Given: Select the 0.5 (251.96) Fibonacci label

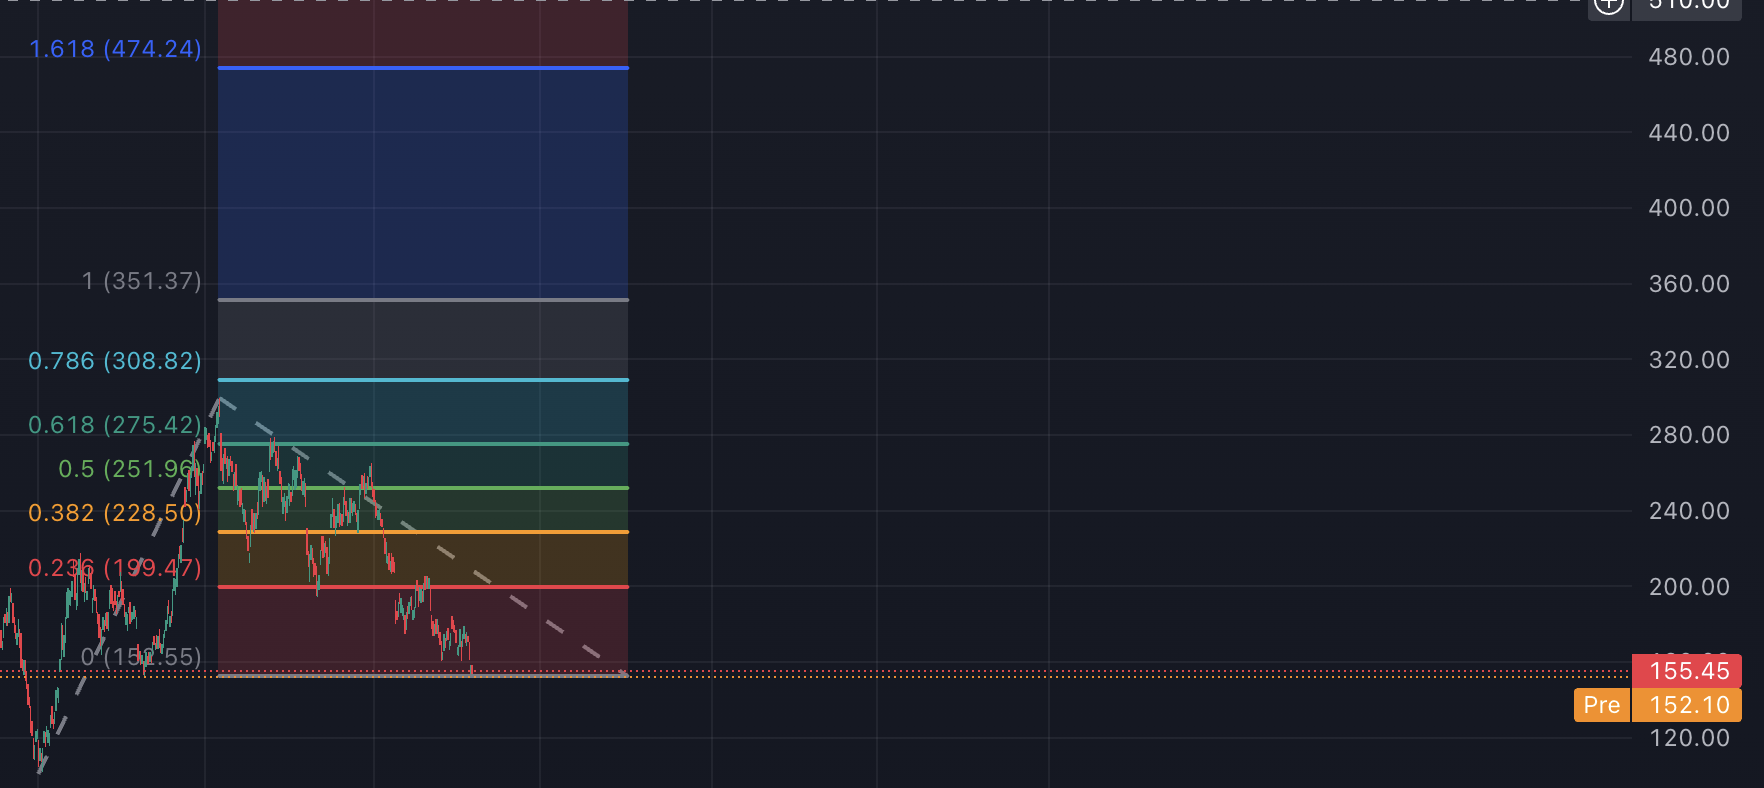Looking at the screenshot, I should point(130,469).
